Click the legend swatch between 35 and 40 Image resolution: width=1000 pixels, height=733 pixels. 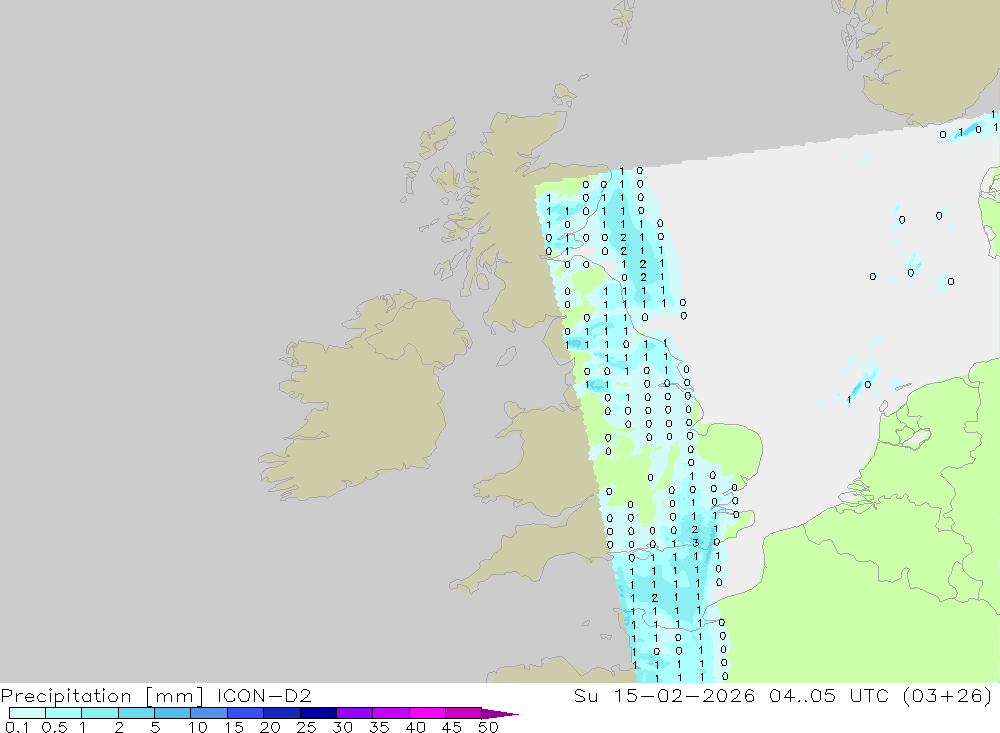tap(390, 713)
